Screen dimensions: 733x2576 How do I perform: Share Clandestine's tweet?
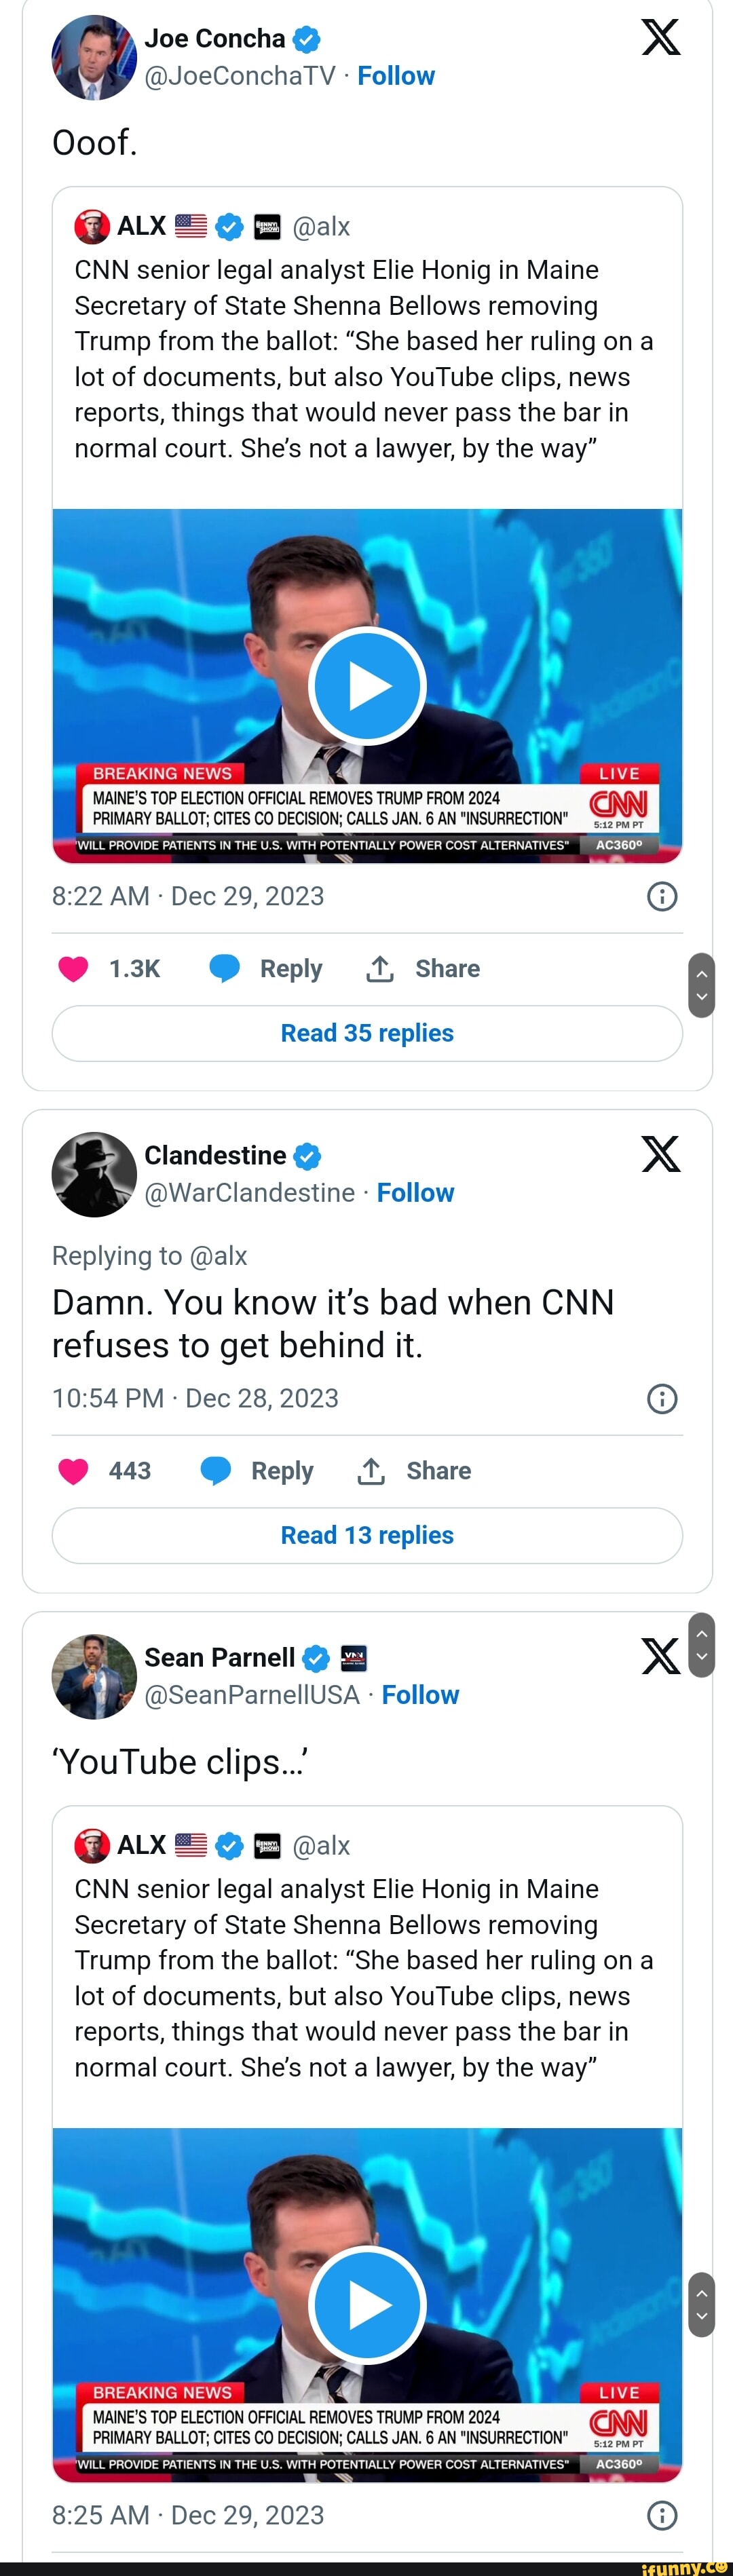(x=415, y=1471)
